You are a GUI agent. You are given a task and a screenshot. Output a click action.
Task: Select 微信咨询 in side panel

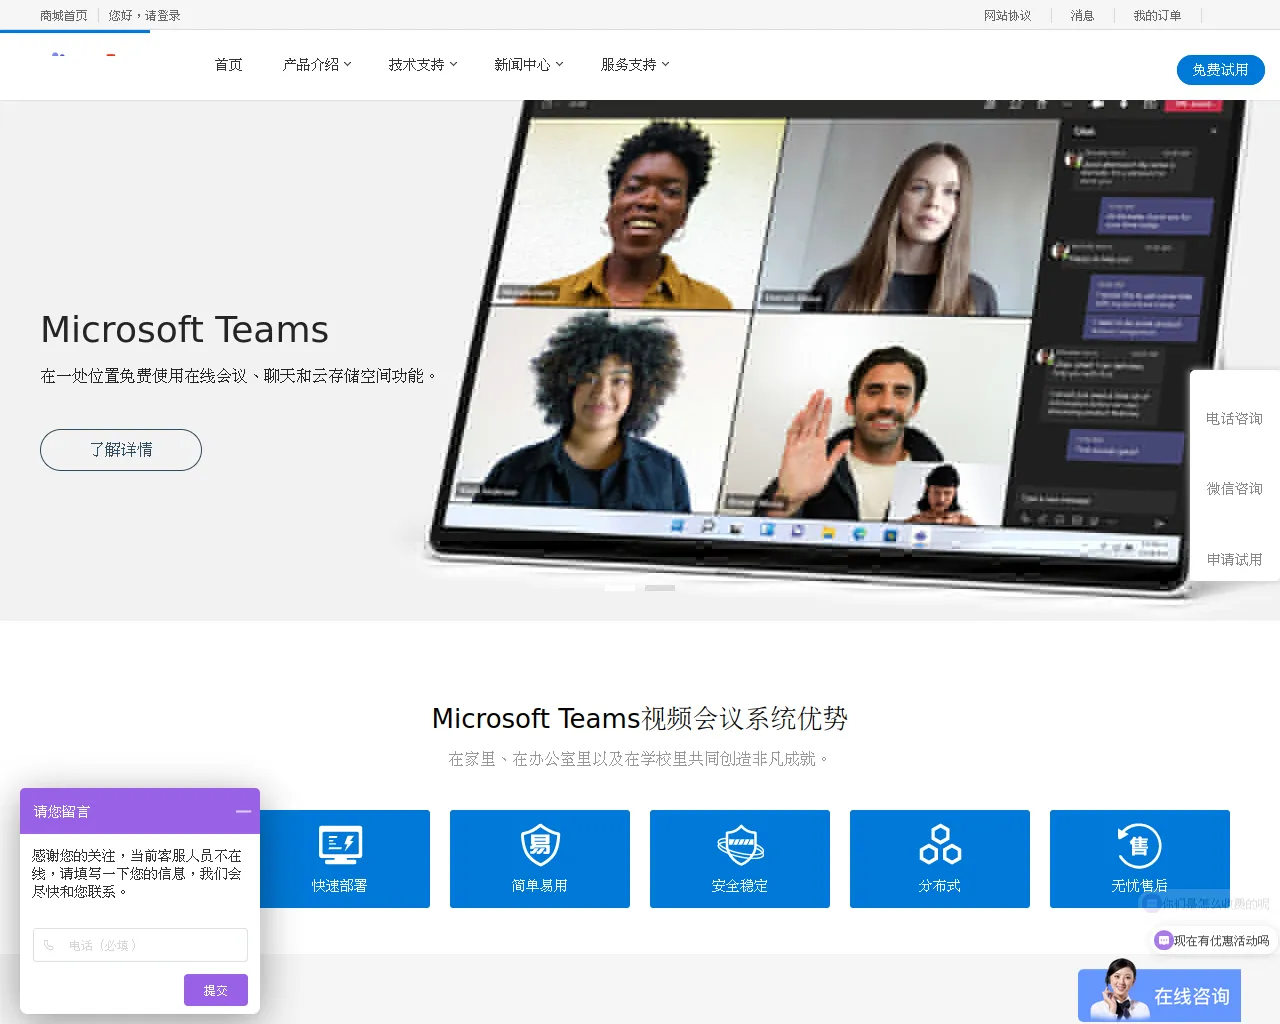(1234, 488)
